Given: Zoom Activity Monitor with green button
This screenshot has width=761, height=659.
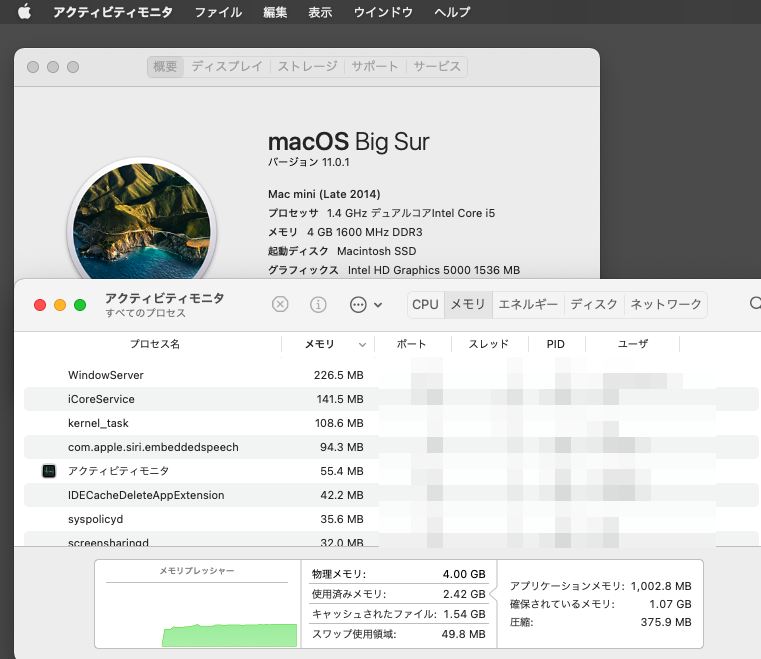Looking at the screenshot, I should click(x=80, y=305).
